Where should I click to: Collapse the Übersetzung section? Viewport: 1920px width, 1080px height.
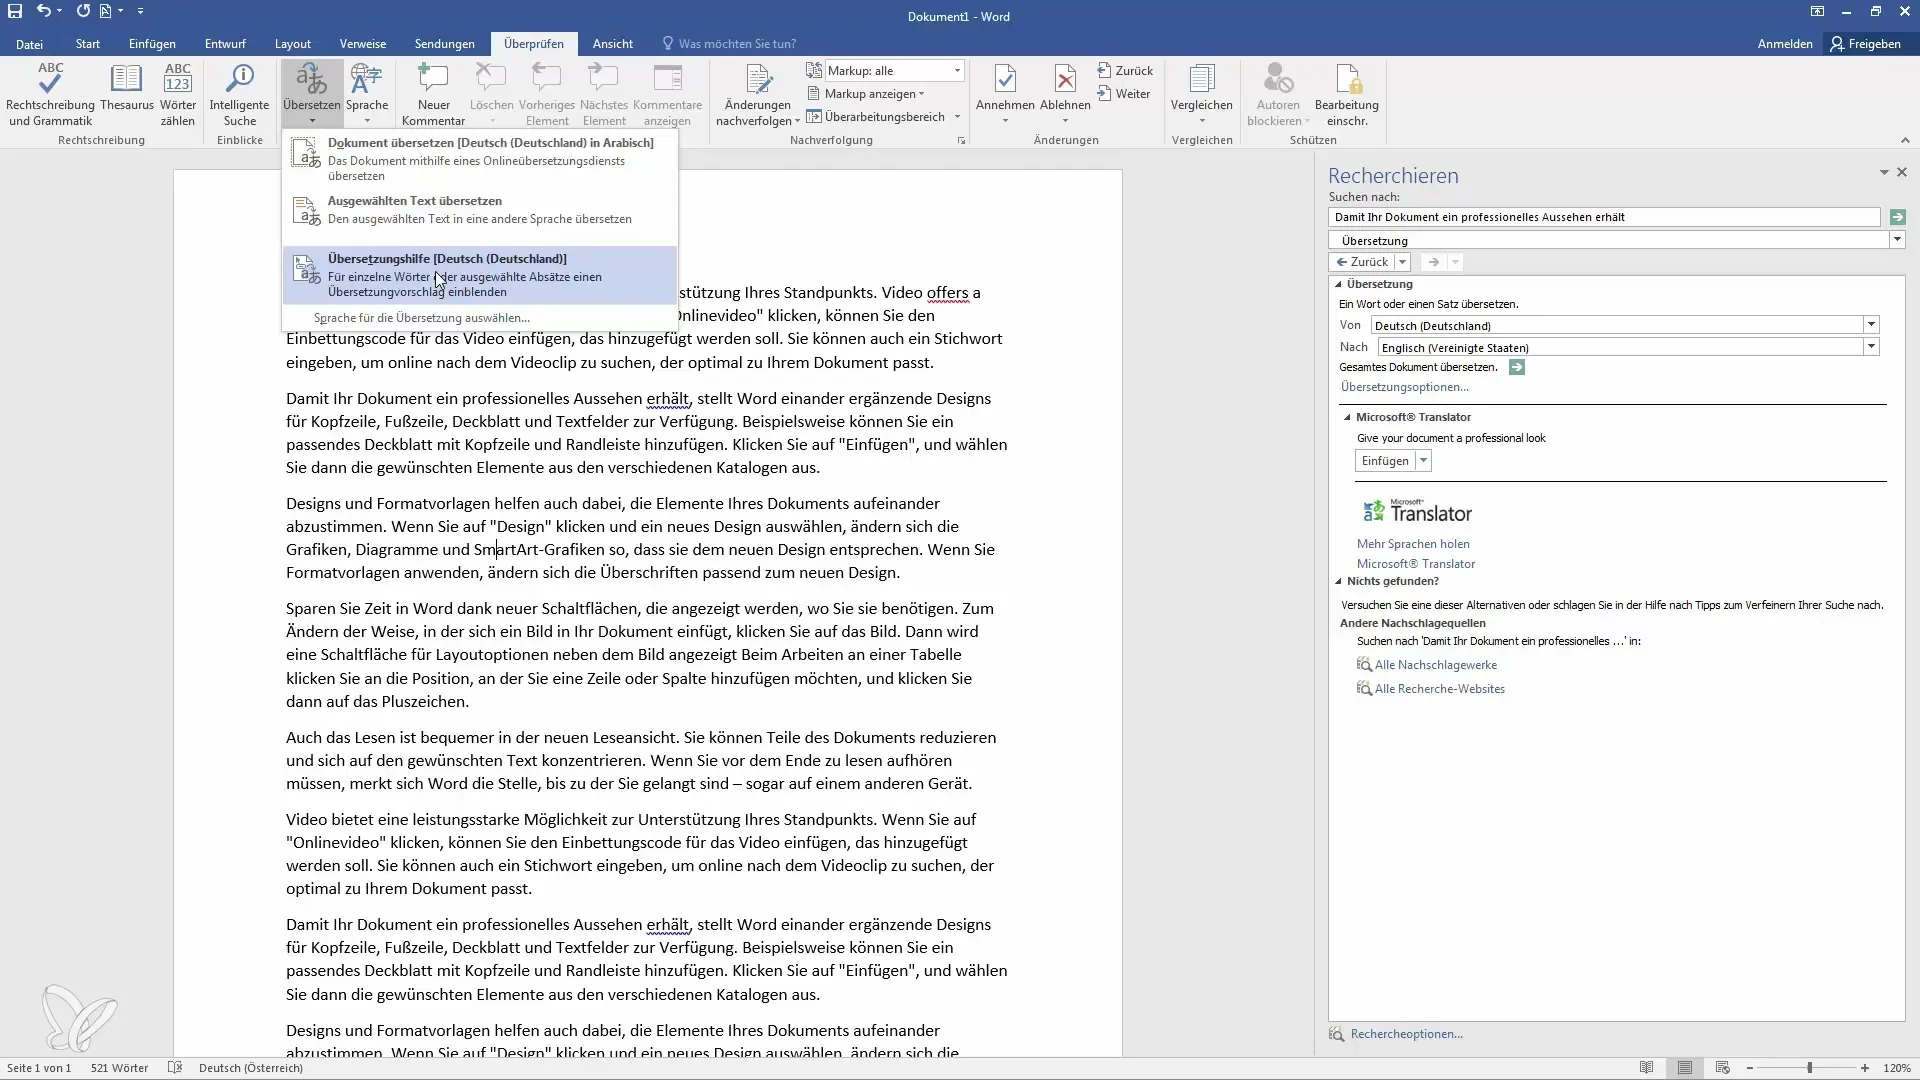point(1339,284)
